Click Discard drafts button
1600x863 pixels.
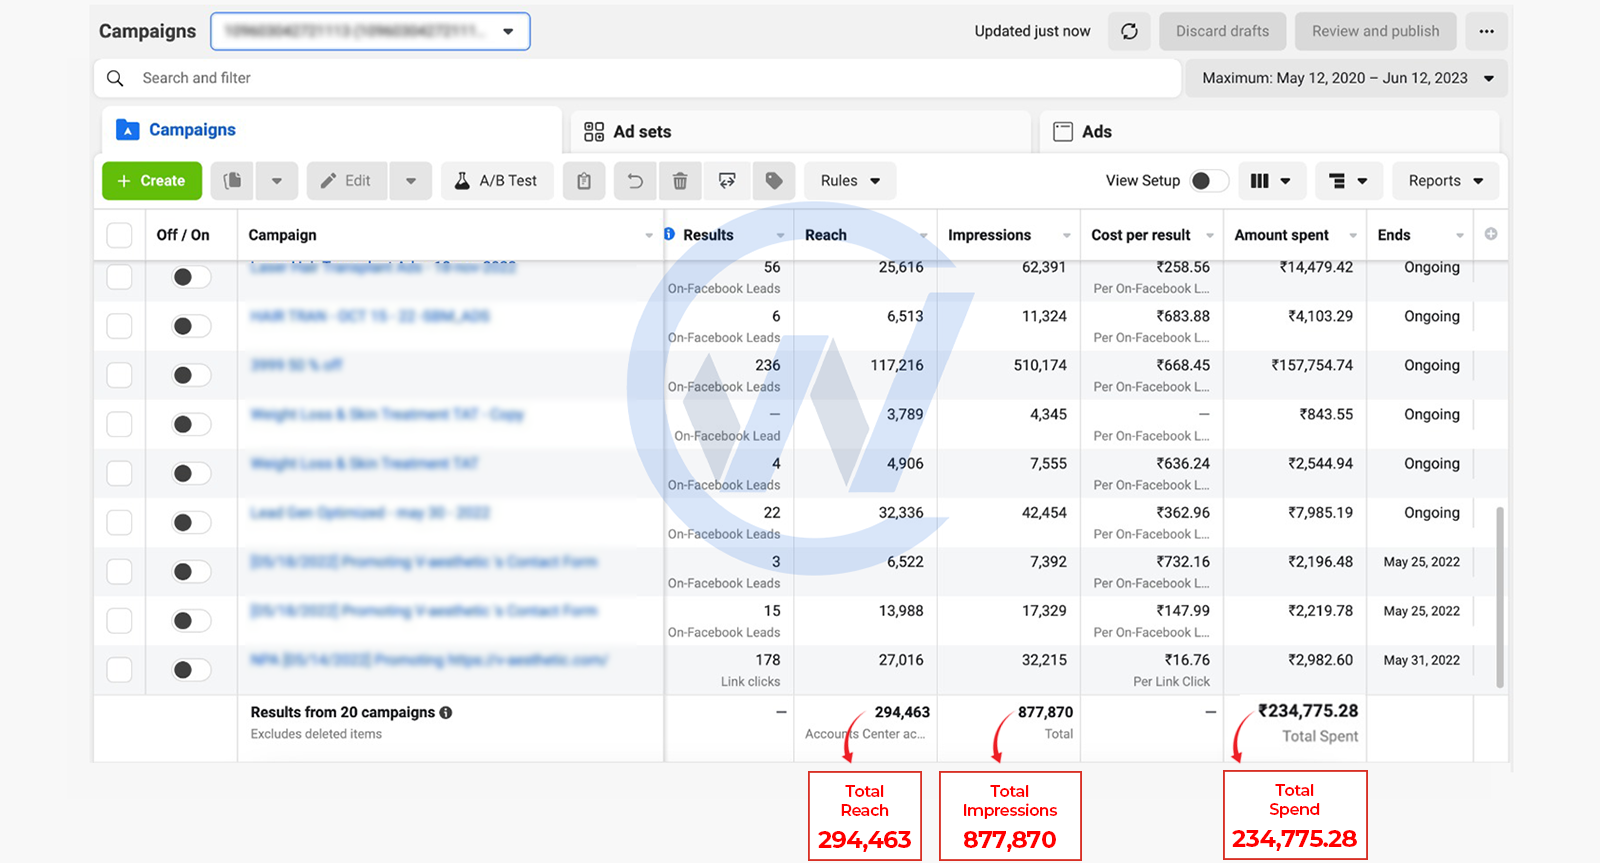click(1222, 31)
